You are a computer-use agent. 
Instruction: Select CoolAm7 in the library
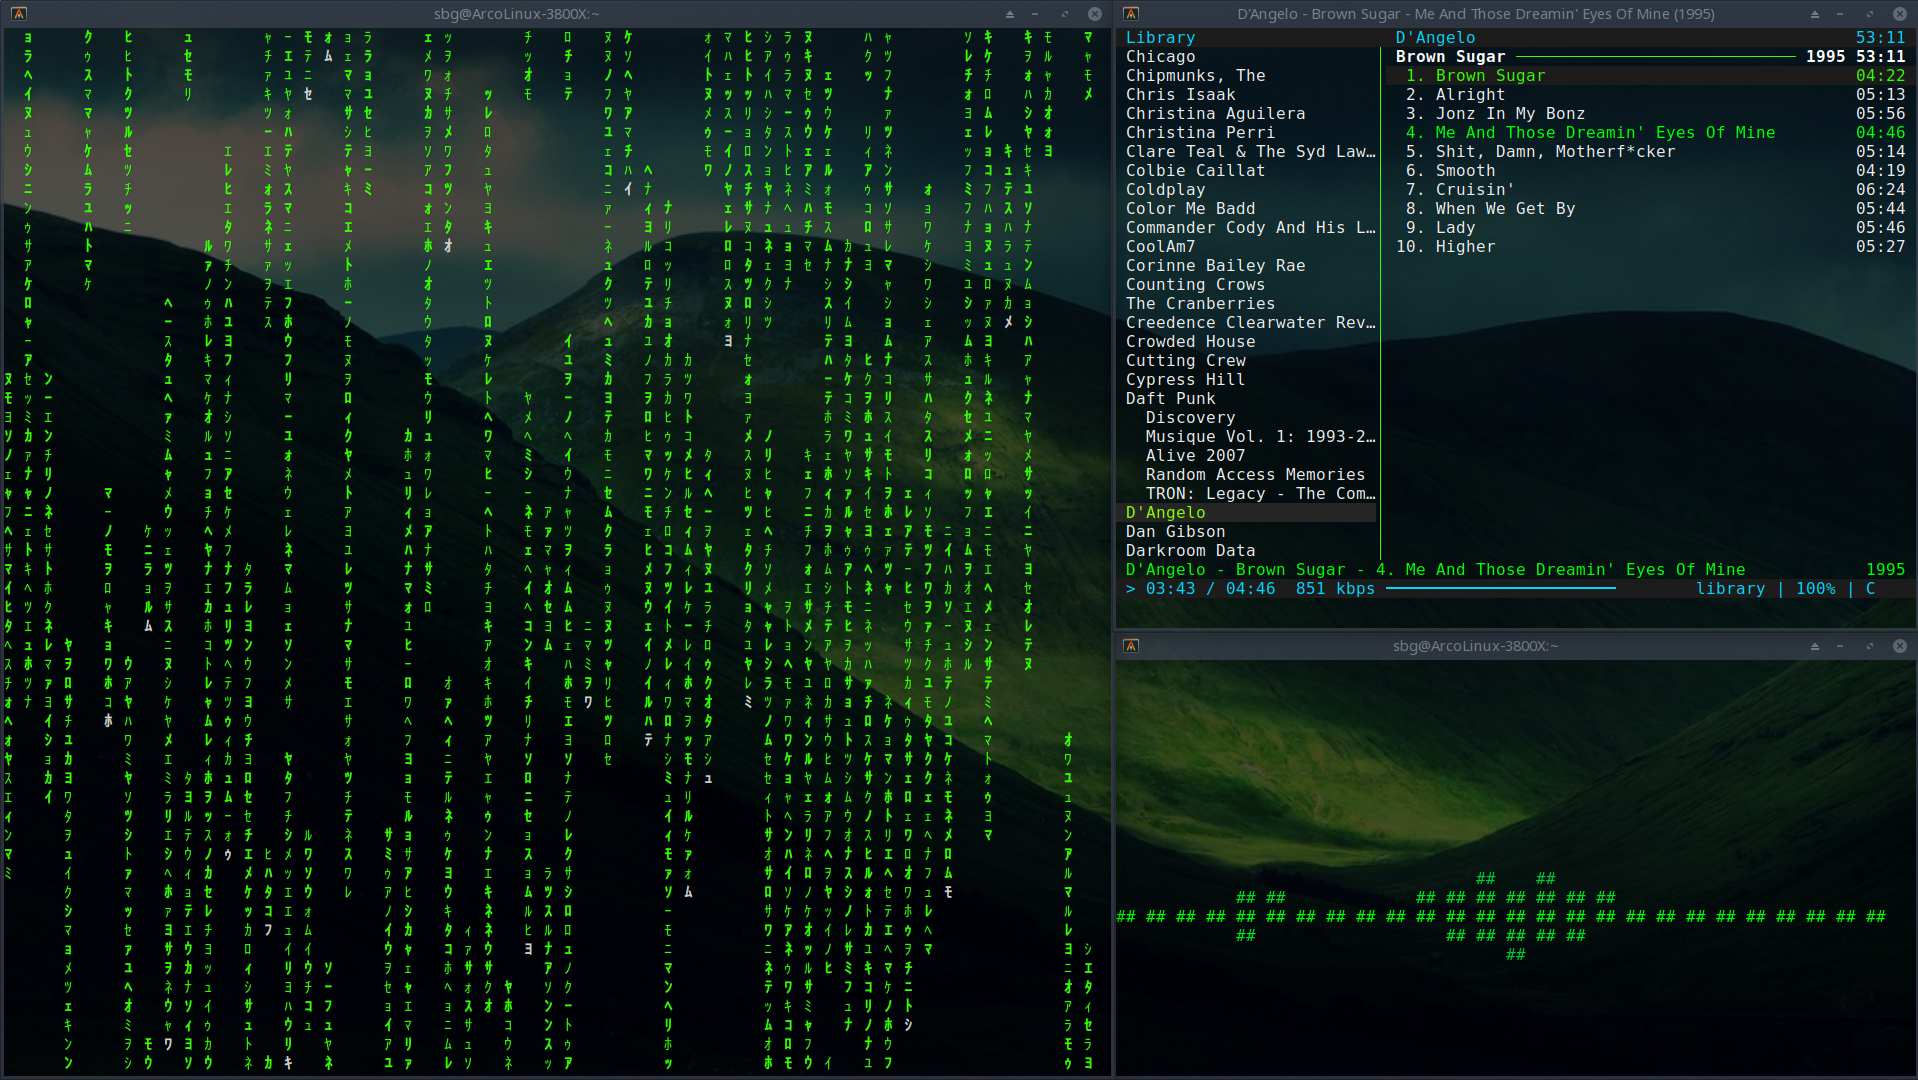coord(1160,247)
